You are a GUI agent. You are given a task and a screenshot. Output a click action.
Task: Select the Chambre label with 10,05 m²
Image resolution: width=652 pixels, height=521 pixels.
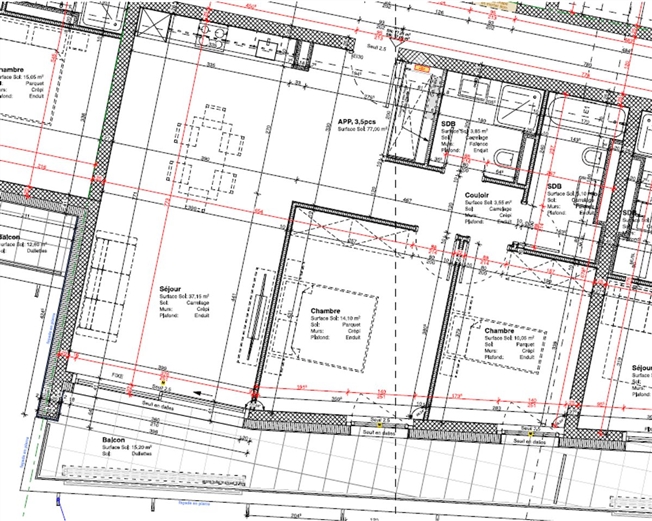pos(499,331)
